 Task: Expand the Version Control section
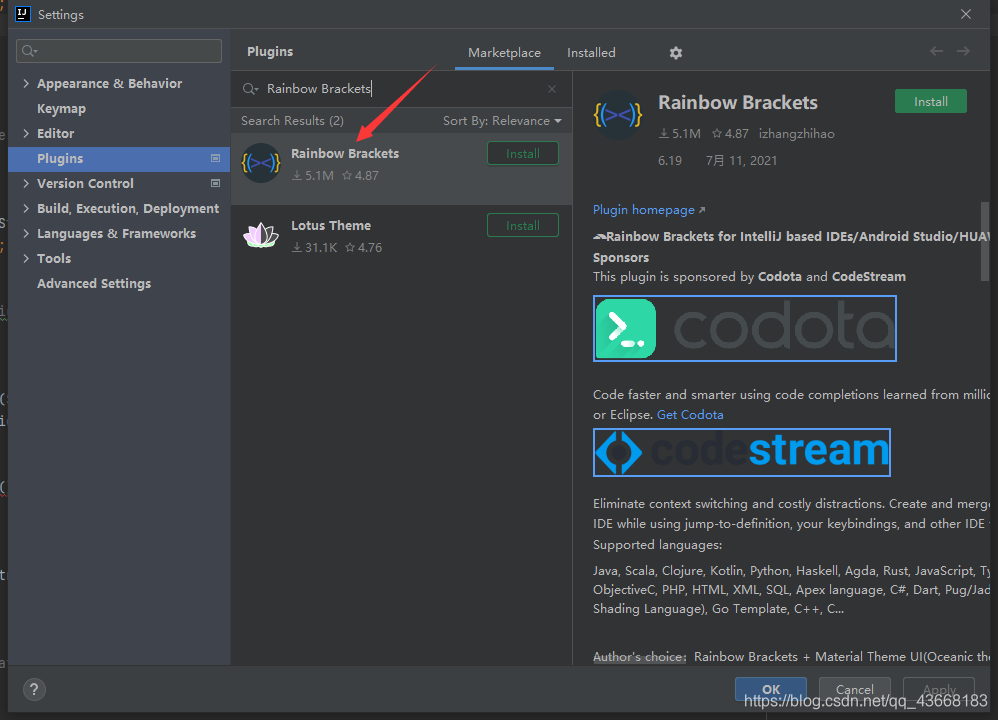pos(26,183)
